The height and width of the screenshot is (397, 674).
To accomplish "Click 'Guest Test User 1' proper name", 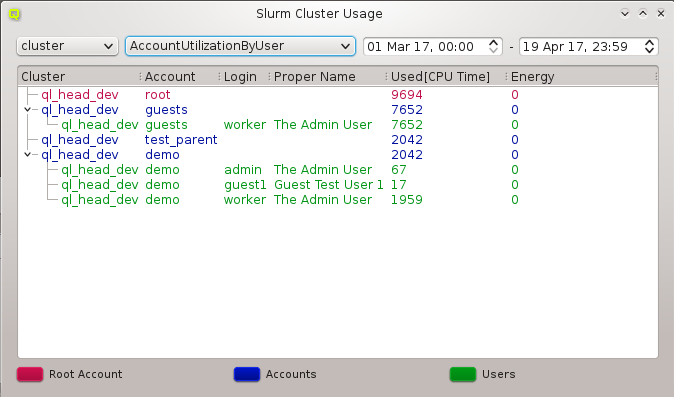I will tap(328, 185).
